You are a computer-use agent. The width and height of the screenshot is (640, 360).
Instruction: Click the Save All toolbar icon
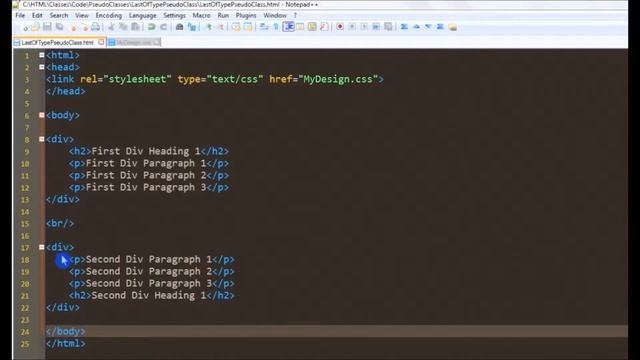[60, 27]
